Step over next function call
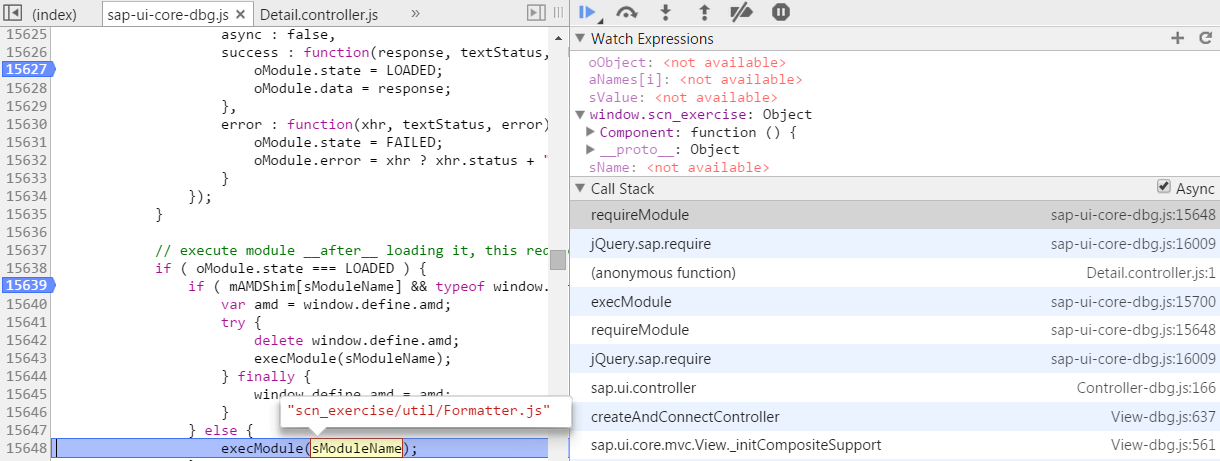This screenshot has height=461, width=1220. tap(627, 12)
